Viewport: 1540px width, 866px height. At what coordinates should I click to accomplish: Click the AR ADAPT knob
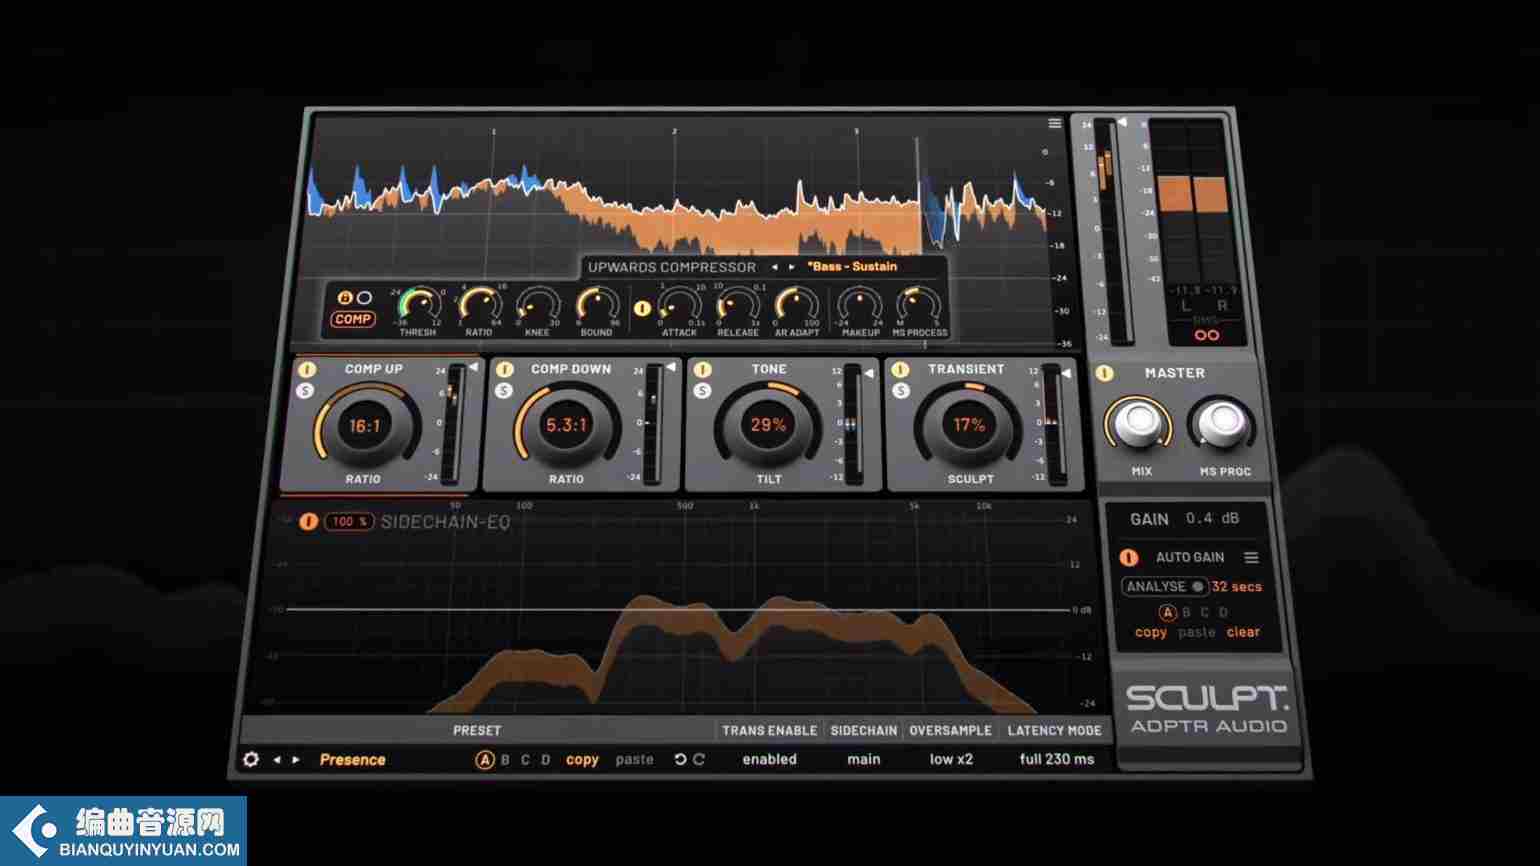tap(797, 304)
